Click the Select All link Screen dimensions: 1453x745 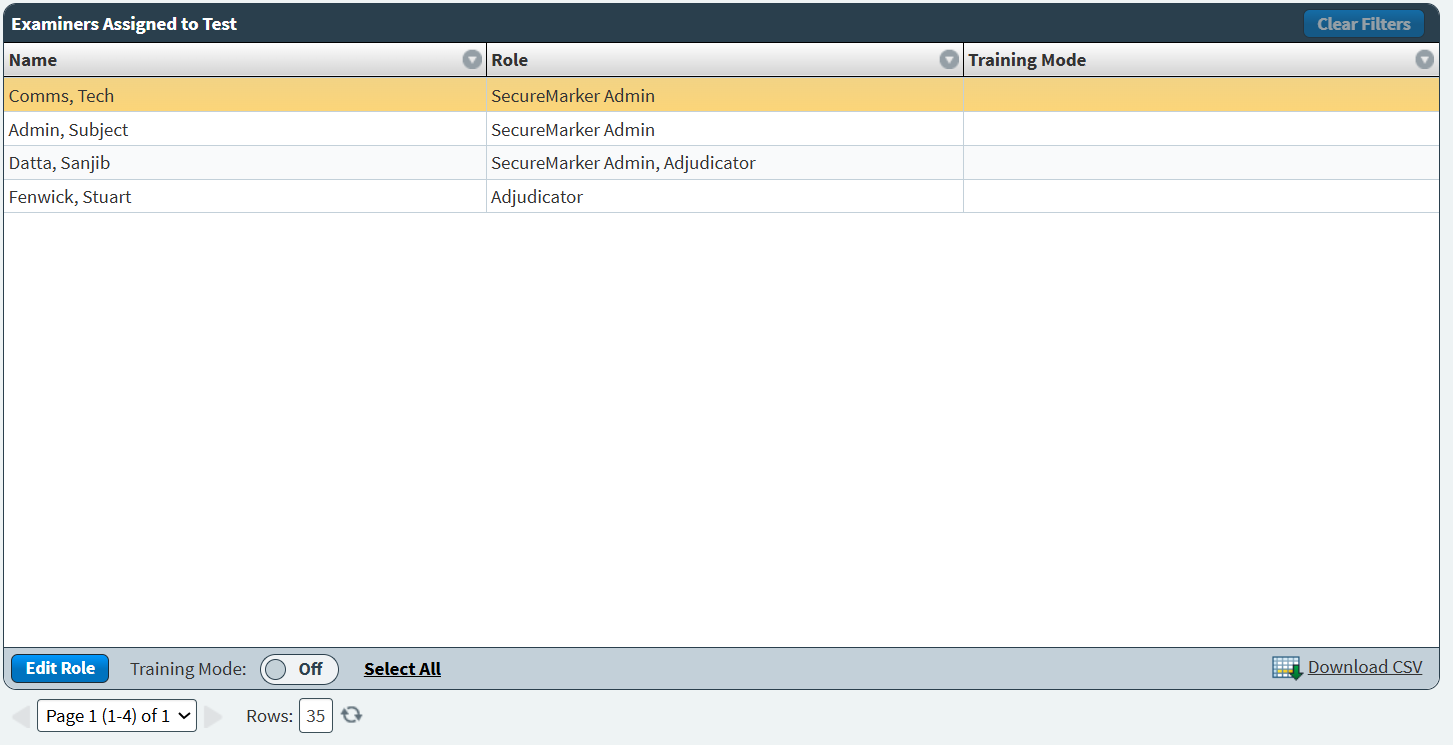click(402, 669)
